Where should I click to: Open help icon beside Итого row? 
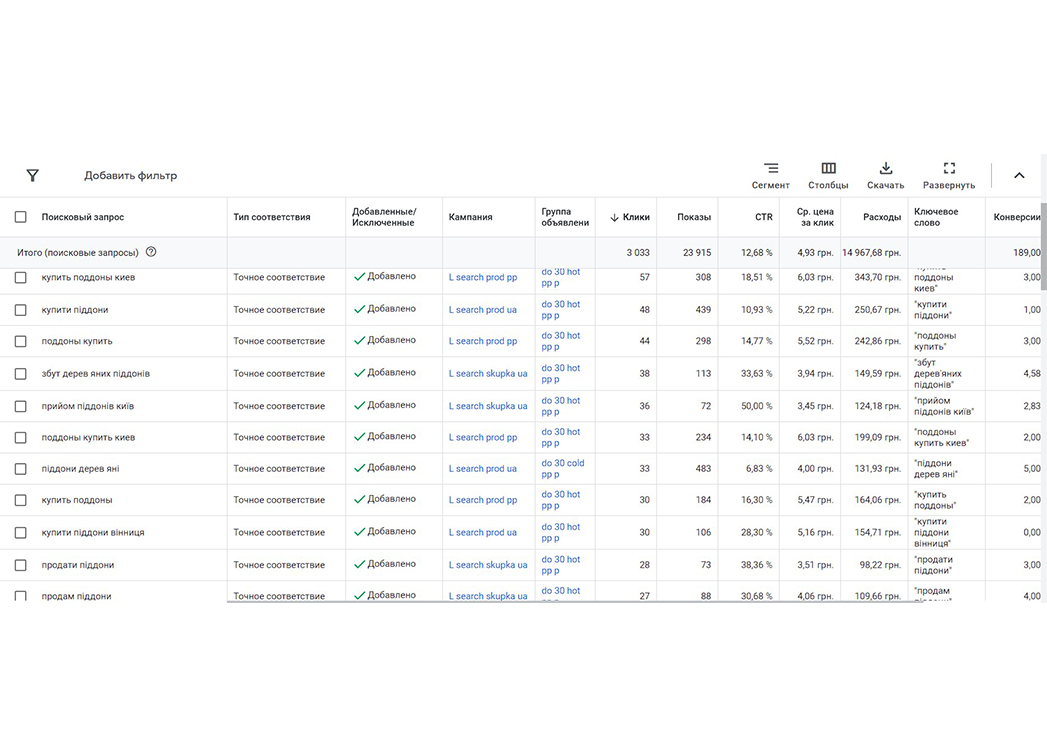tap(151, 252)
